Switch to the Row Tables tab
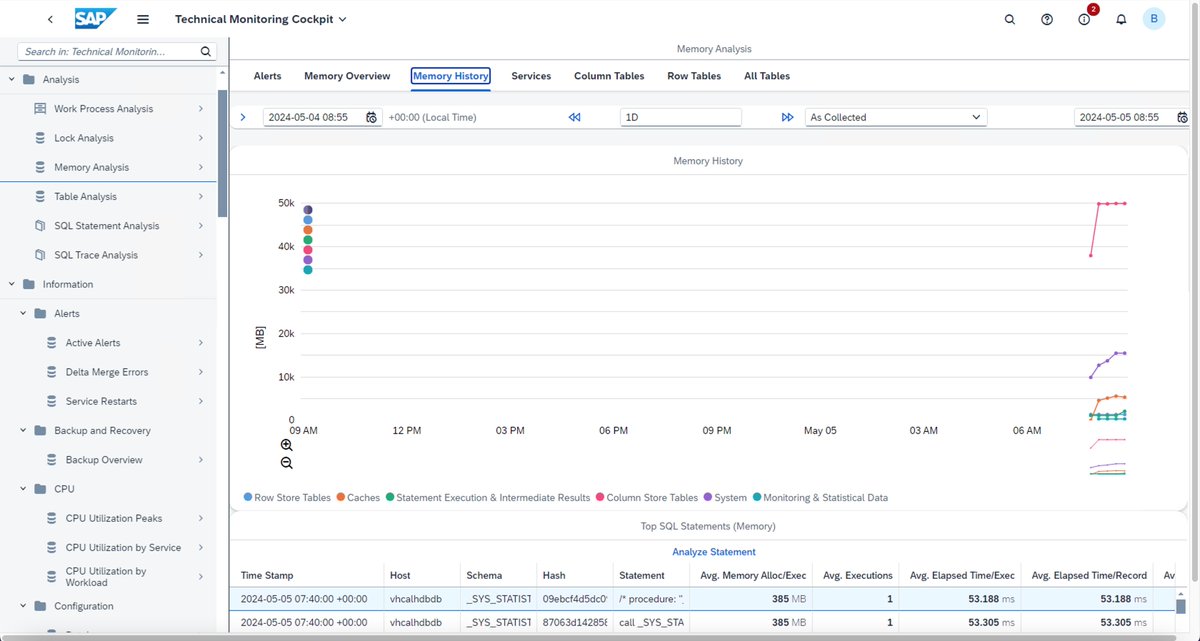The image size is (1200, 641). (694, 76)
